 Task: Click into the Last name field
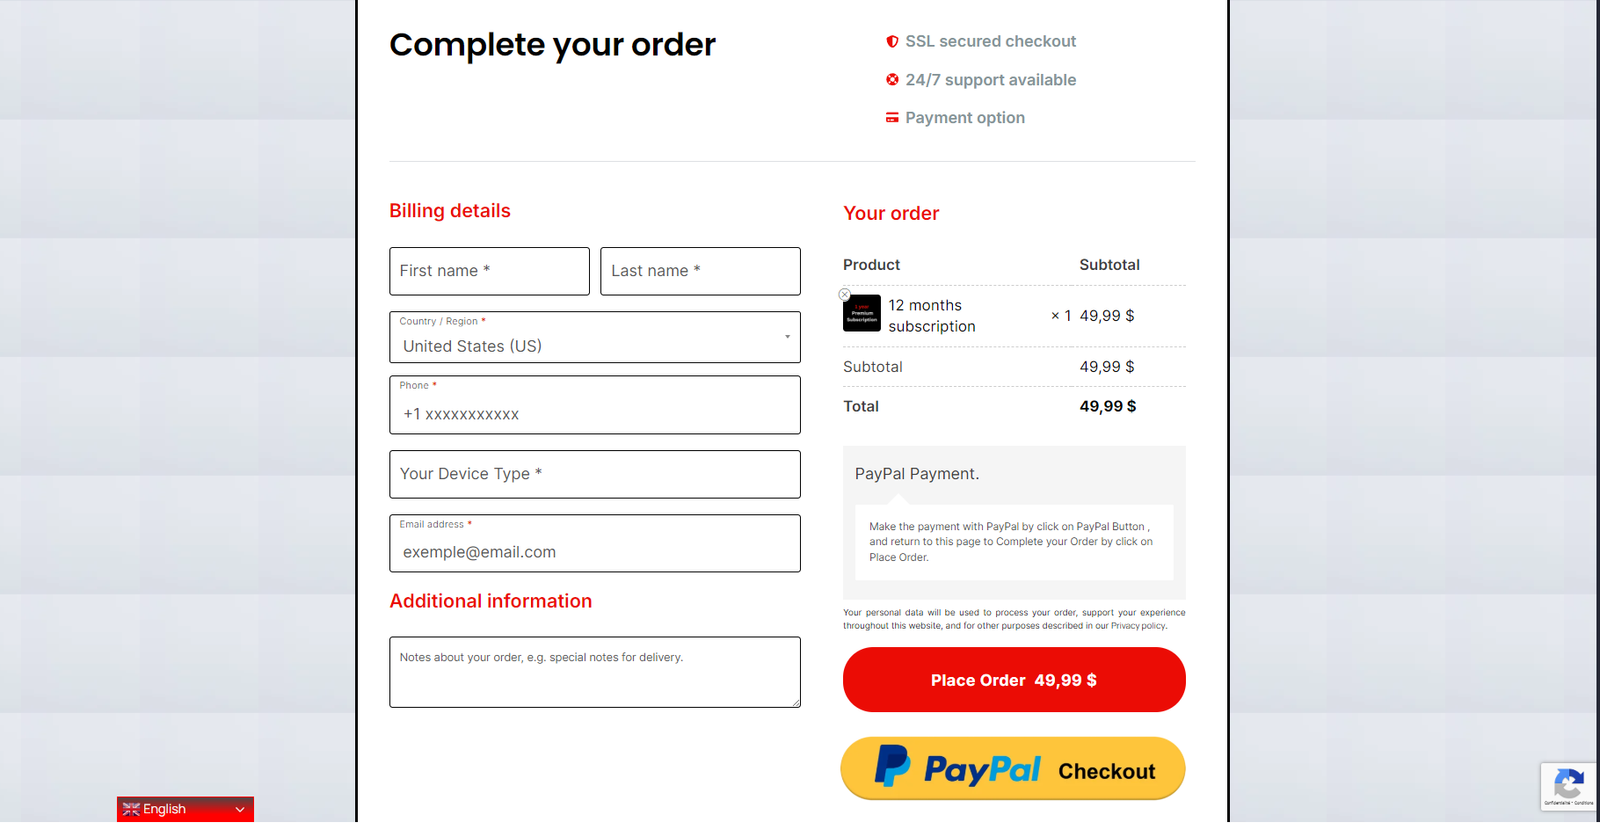(x=700, y=271)
